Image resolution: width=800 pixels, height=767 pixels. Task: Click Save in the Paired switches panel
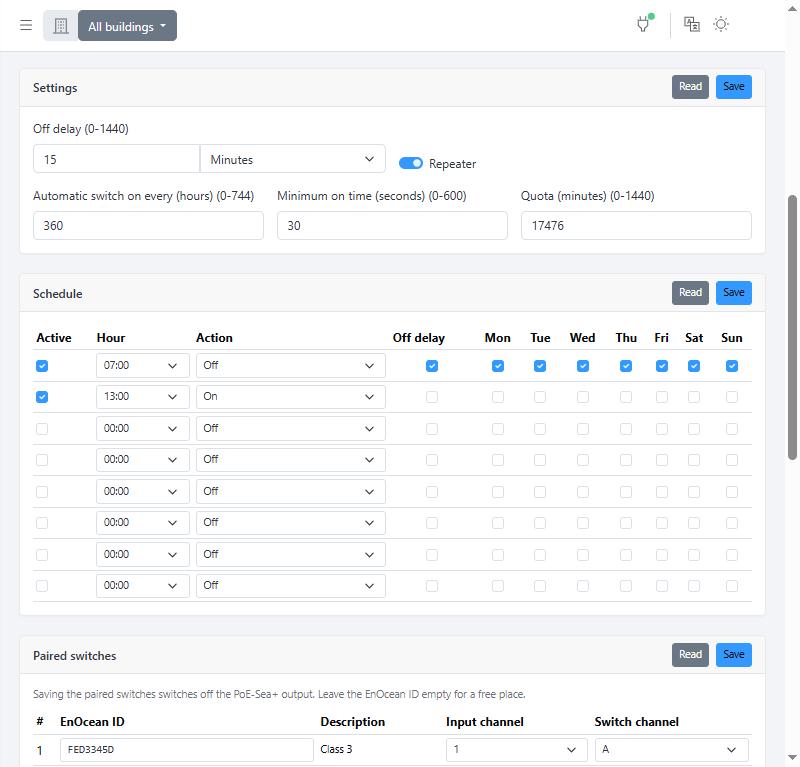click(x=733, y=655)
